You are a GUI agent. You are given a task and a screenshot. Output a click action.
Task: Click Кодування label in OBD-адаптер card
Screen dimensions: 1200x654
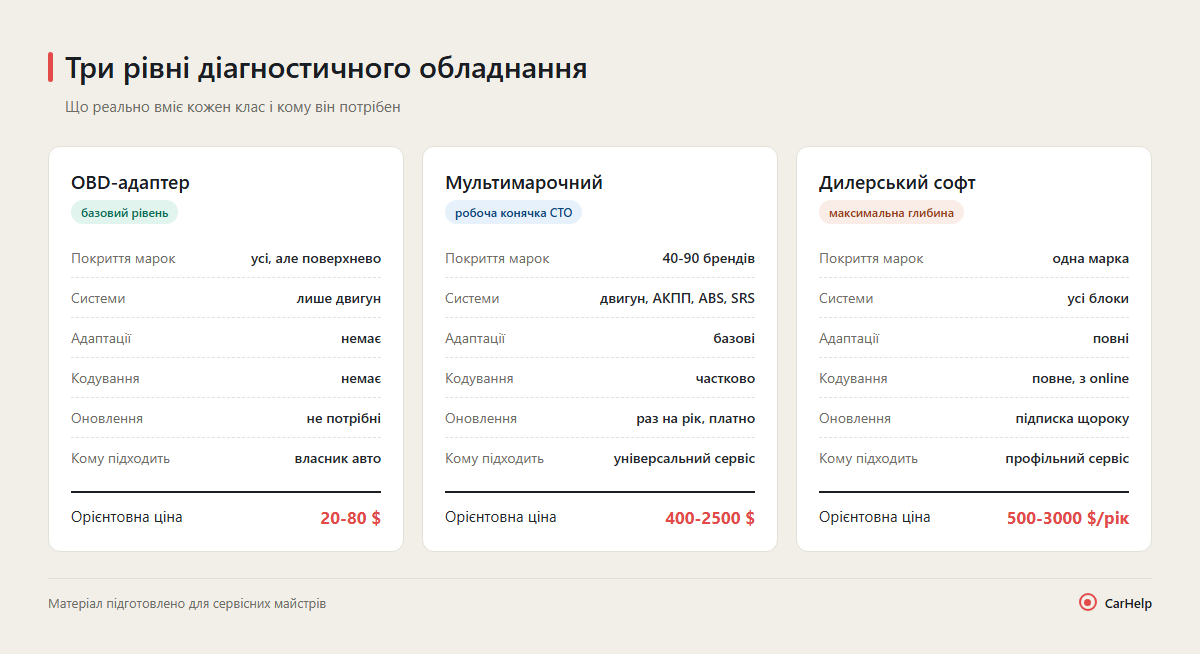coord(105,378)
